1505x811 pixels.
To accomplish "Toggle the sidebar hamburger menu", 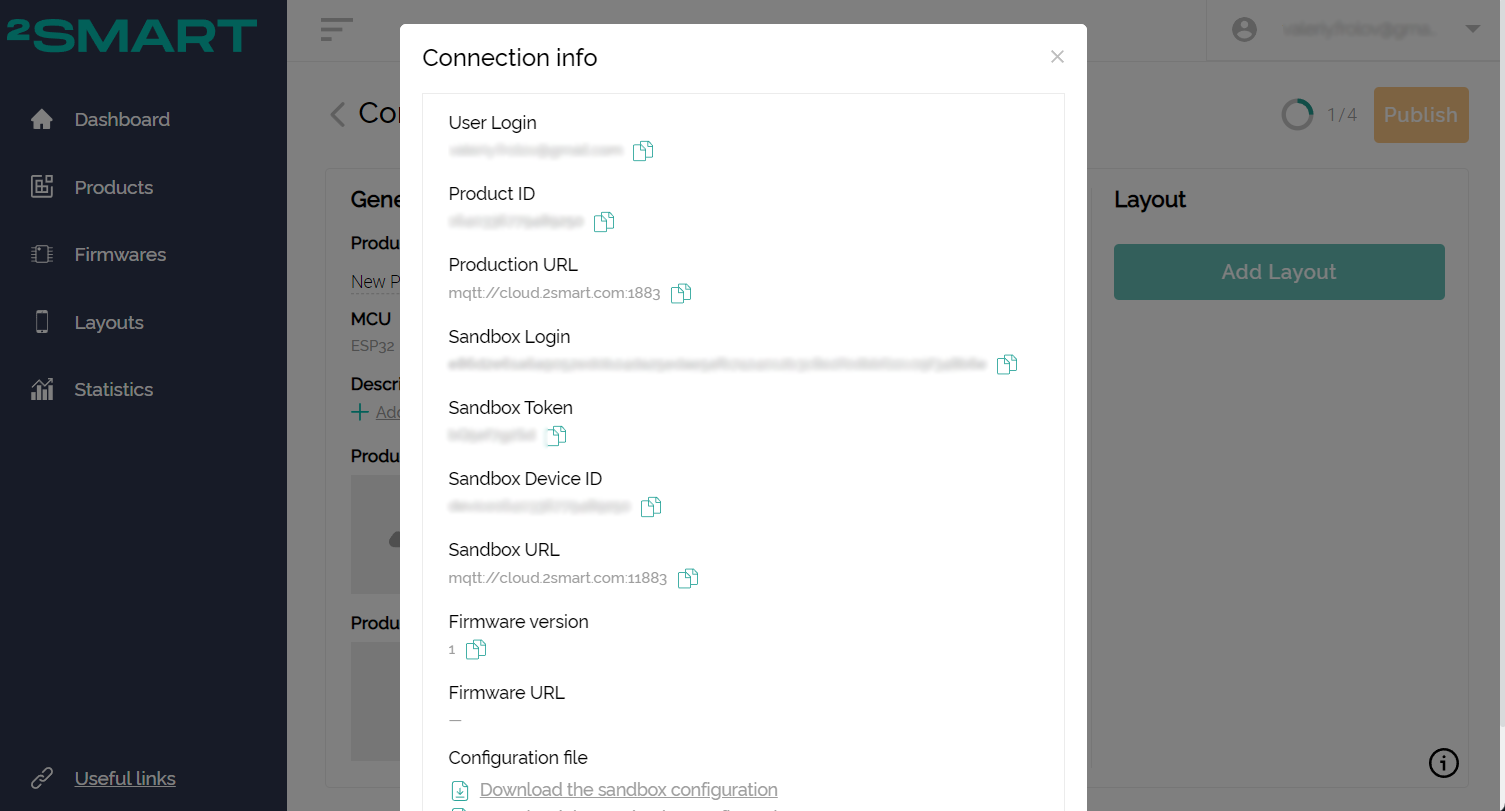I will pos(337,30).
